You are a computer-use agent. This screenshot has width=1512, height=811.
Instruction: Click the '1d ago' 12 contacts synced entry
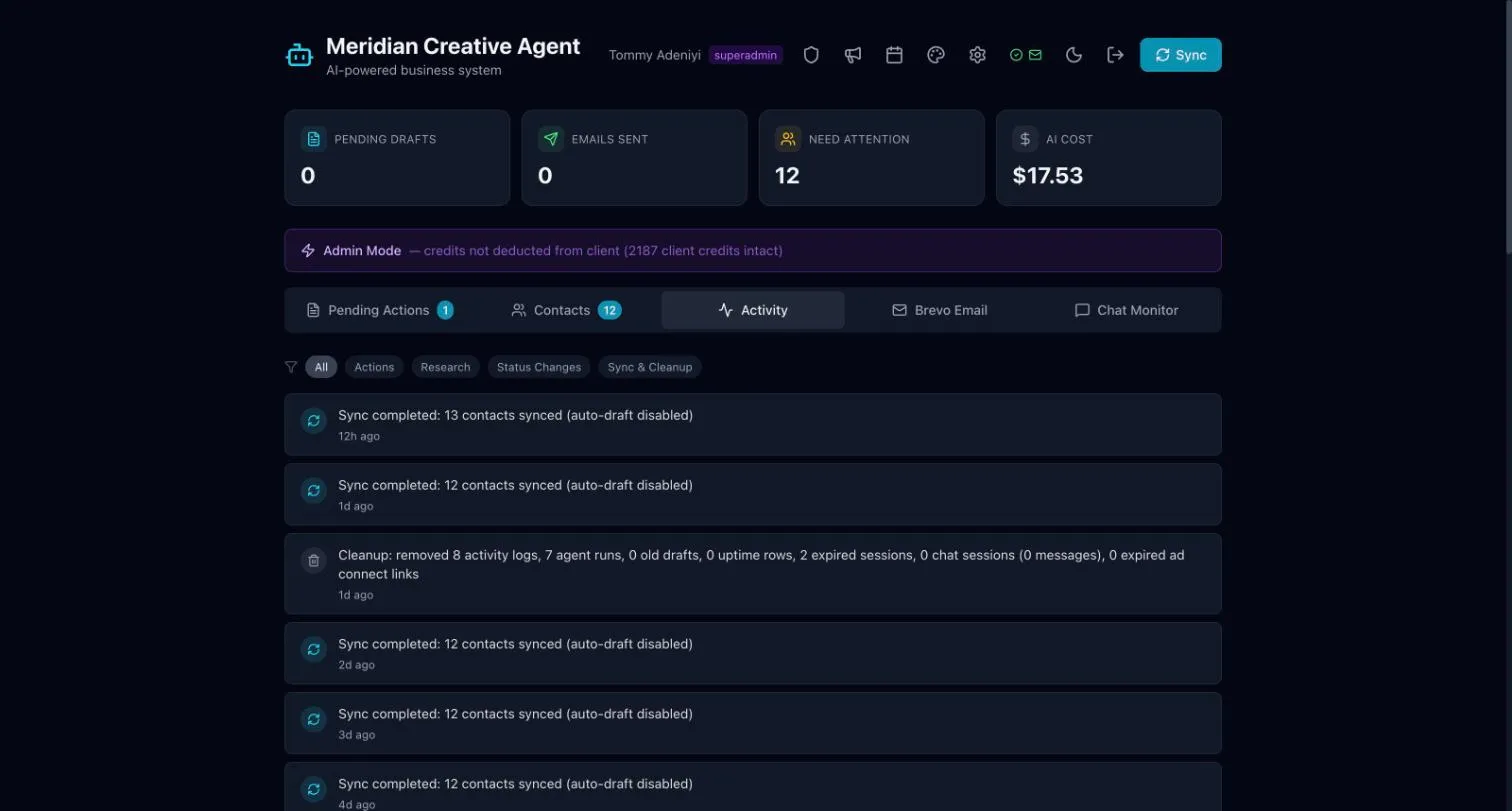coord(753,494)
